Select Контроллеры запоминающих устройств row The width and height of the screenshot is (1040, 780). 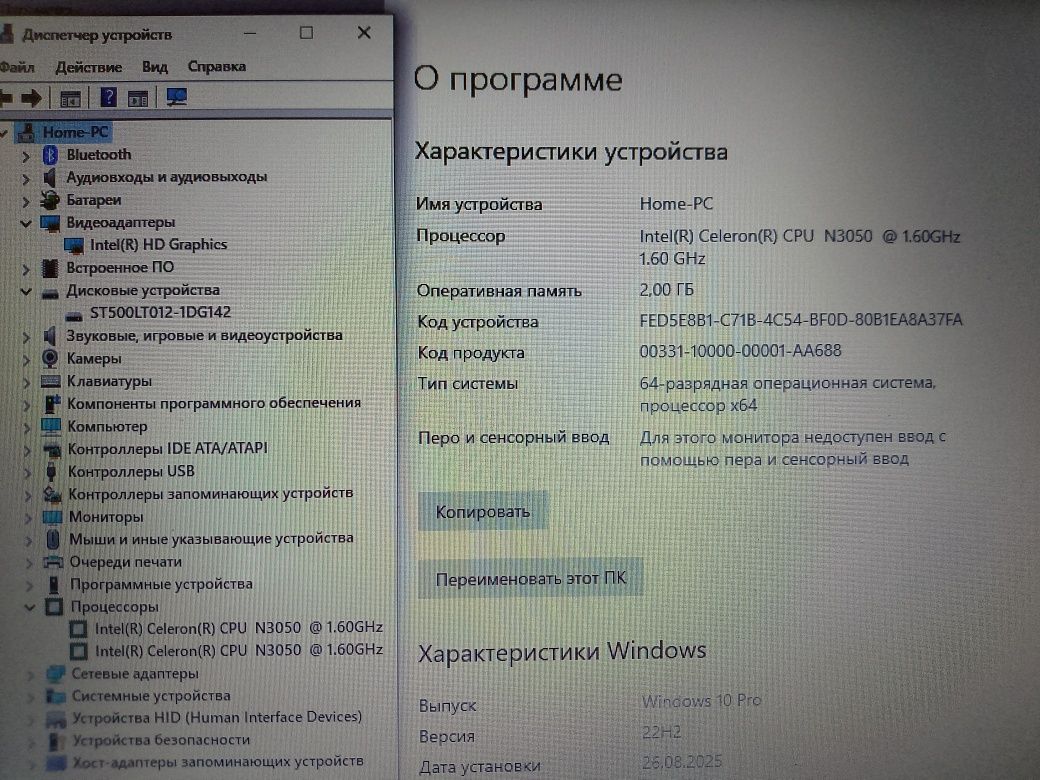click(210, 494)
